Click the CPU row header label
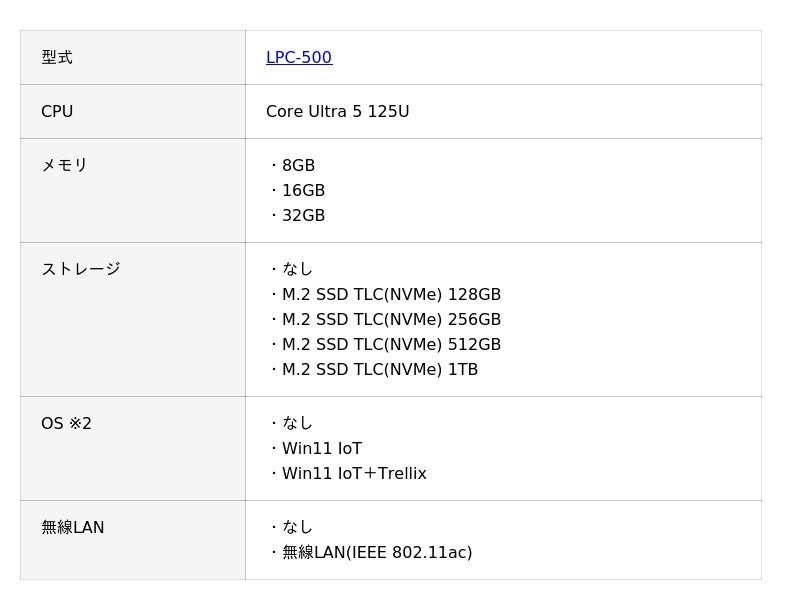The image size is (800, 610). click(x=57, y=112)
